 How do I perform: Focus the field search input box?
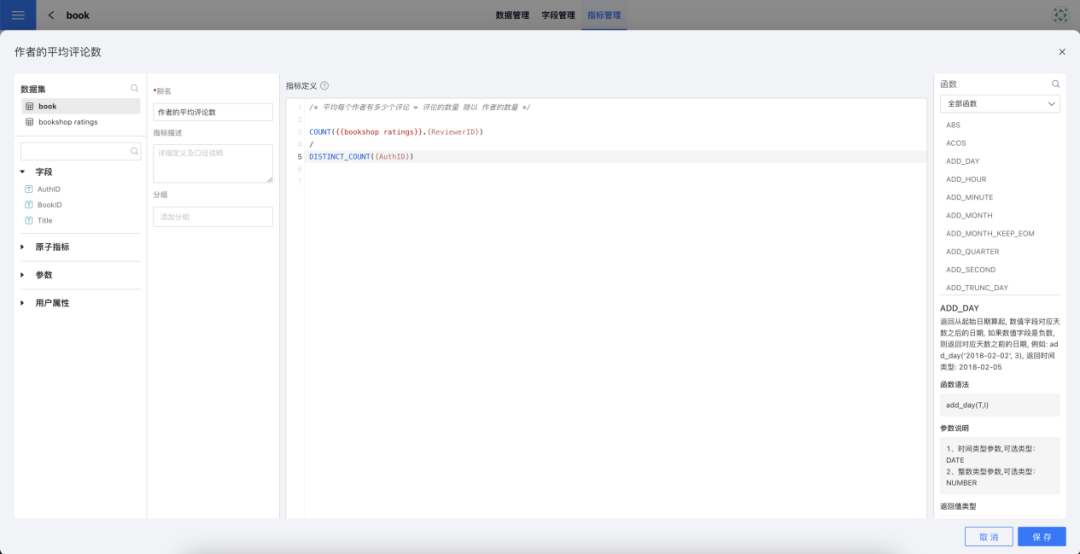click(81, 152)
